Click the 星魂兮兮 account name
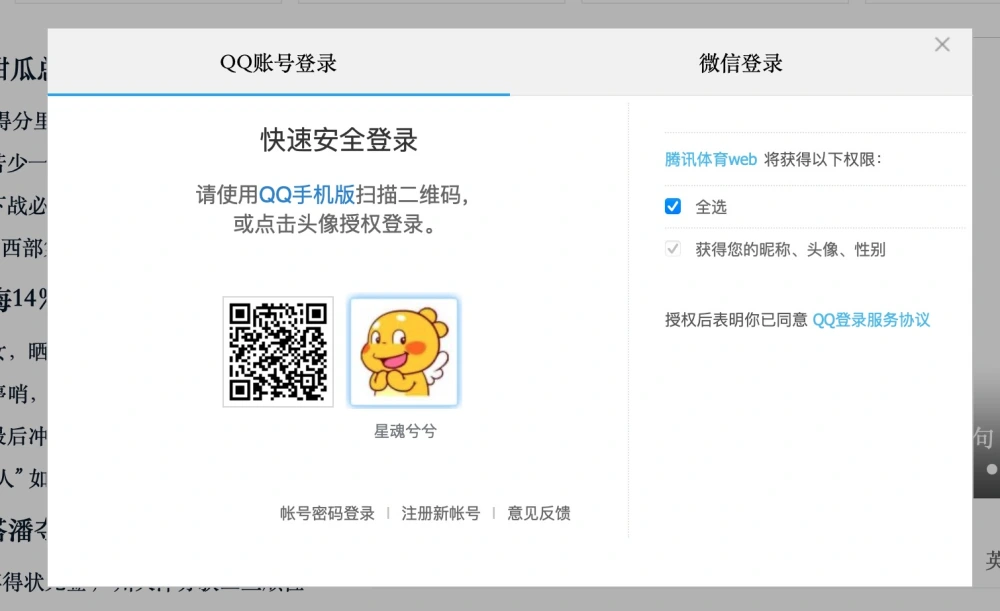This screenshot has width=1000, height=611. tap(405, 431)
